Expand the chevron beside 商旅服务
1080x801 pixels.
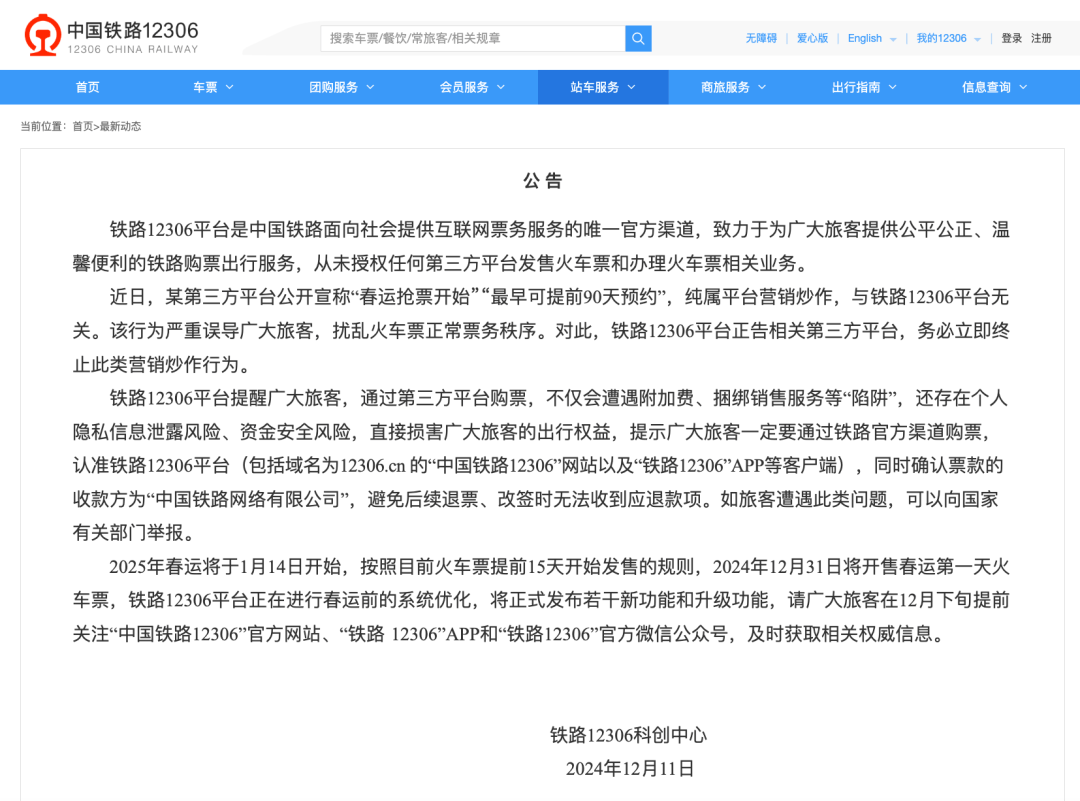[762, 87]
